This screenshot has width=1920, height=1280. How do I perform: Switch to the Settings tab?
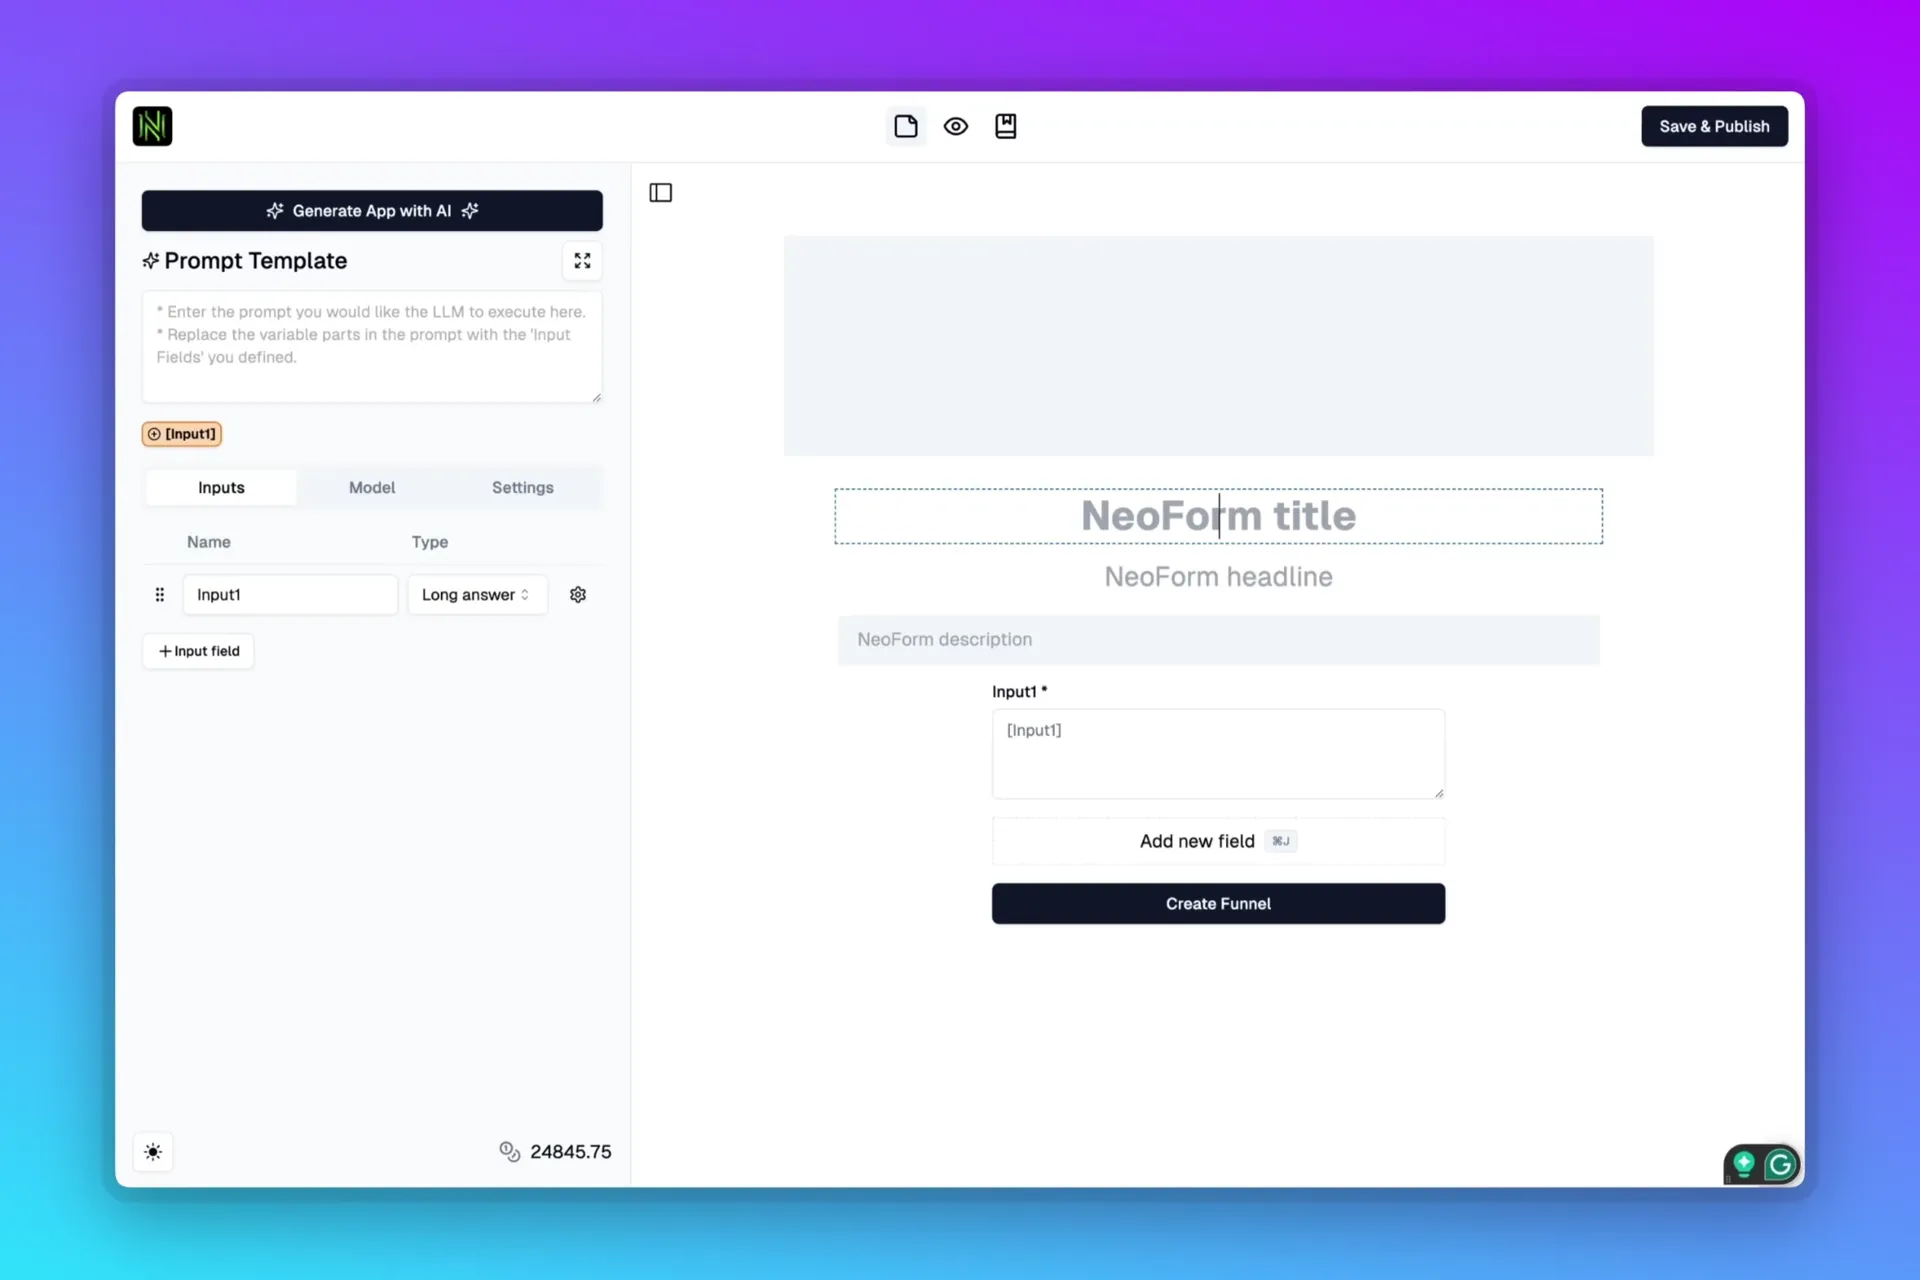tap(522, 487)
